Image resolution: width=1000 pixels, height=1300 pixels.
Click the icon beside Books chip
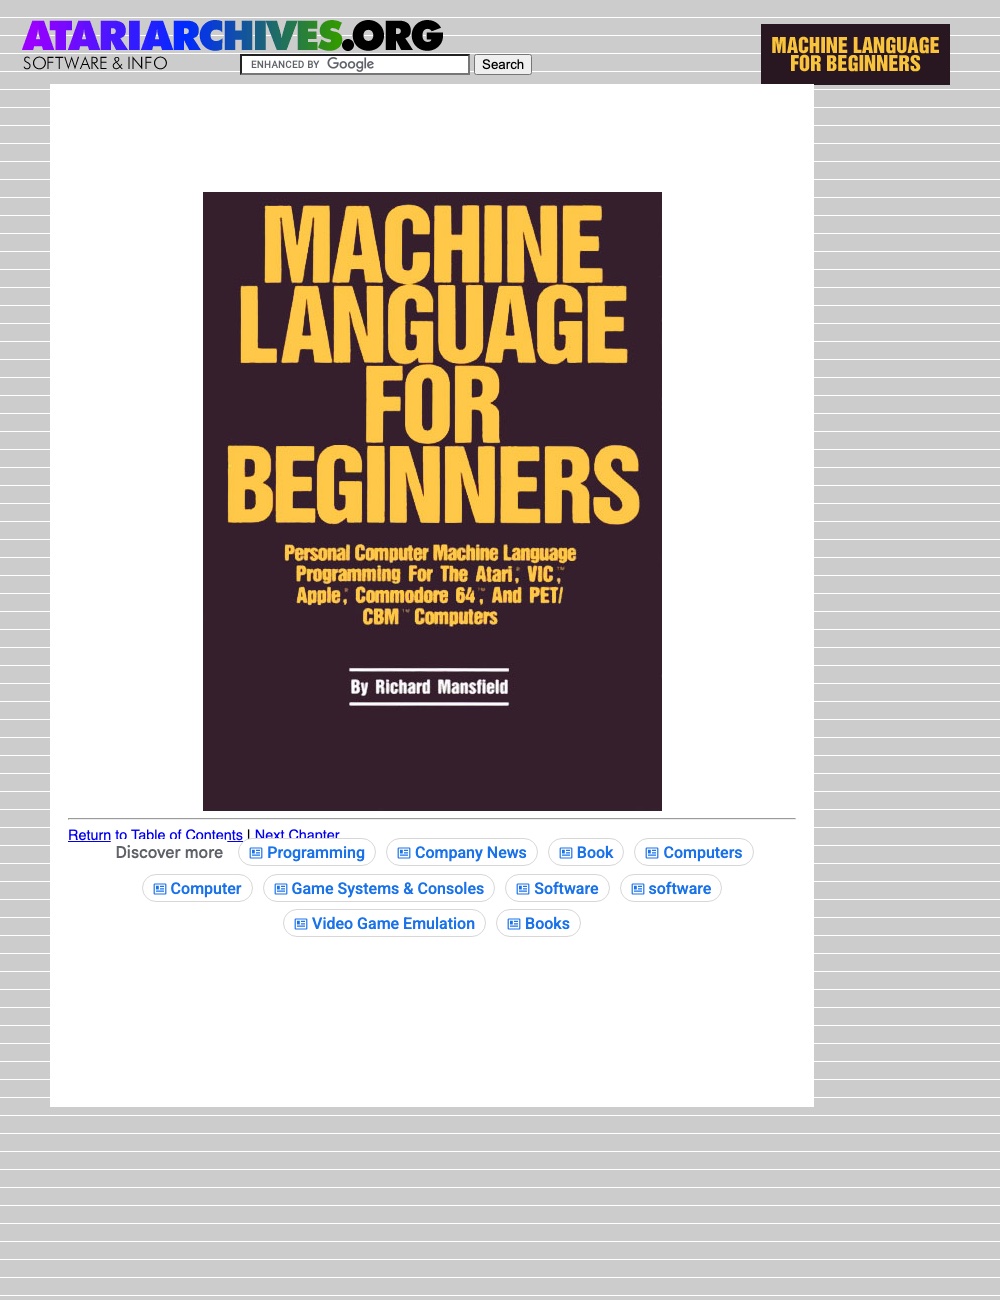(x=514, y=924)
